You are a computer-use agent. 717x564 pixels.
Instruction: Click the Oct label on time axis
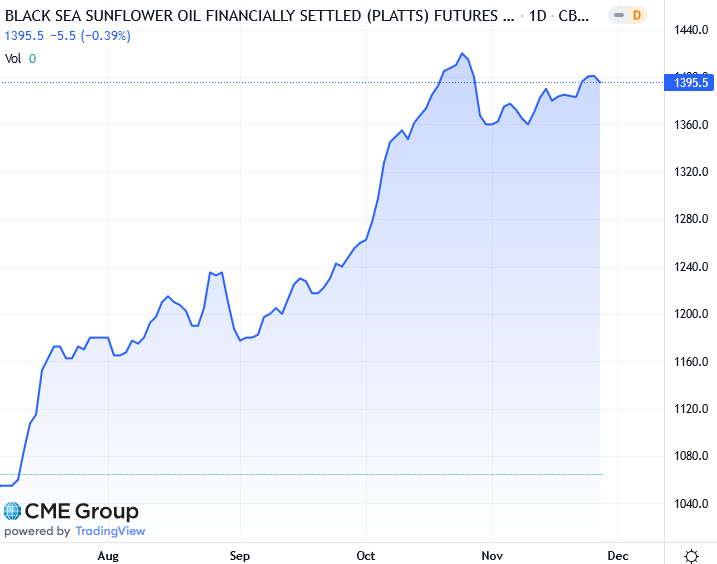[x=365, y=555]
